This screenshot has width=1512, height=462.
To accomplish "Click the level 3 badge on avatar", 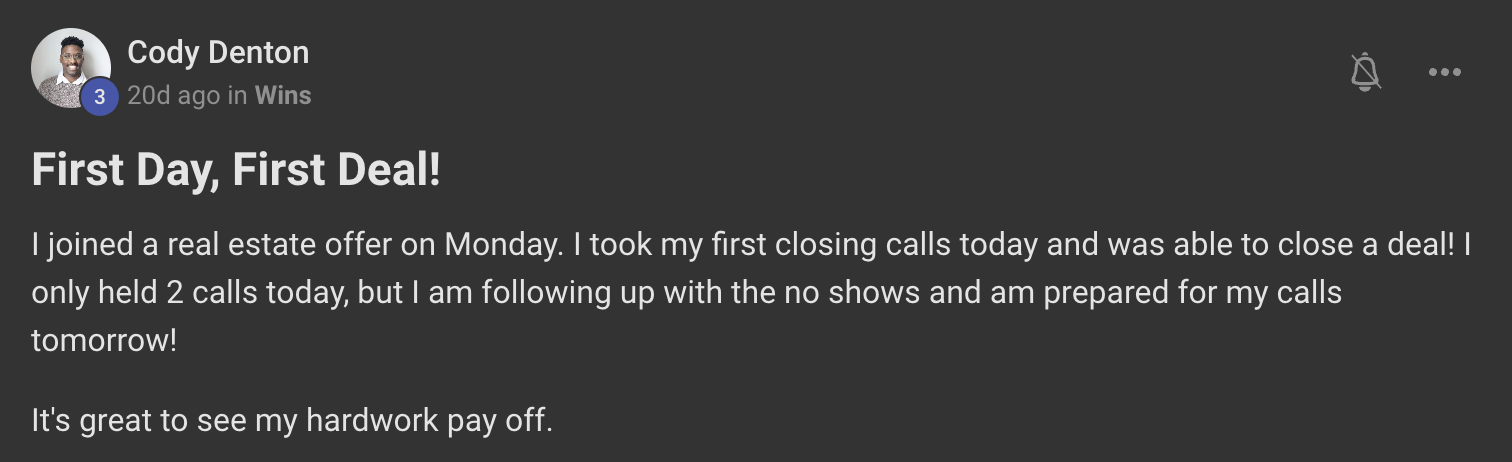I will (99, 97).
